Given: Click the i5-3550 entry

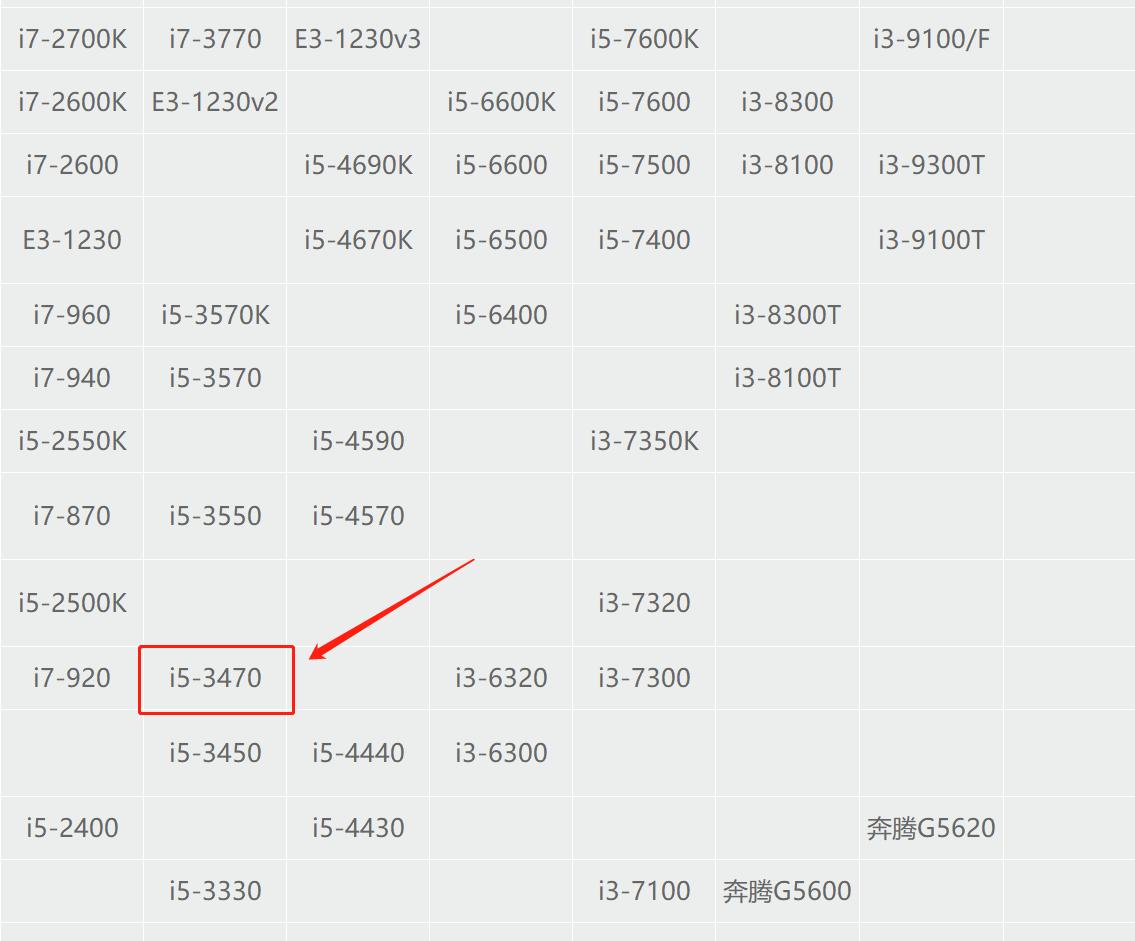Looking at the screenshot, I should tap(215, 517).
